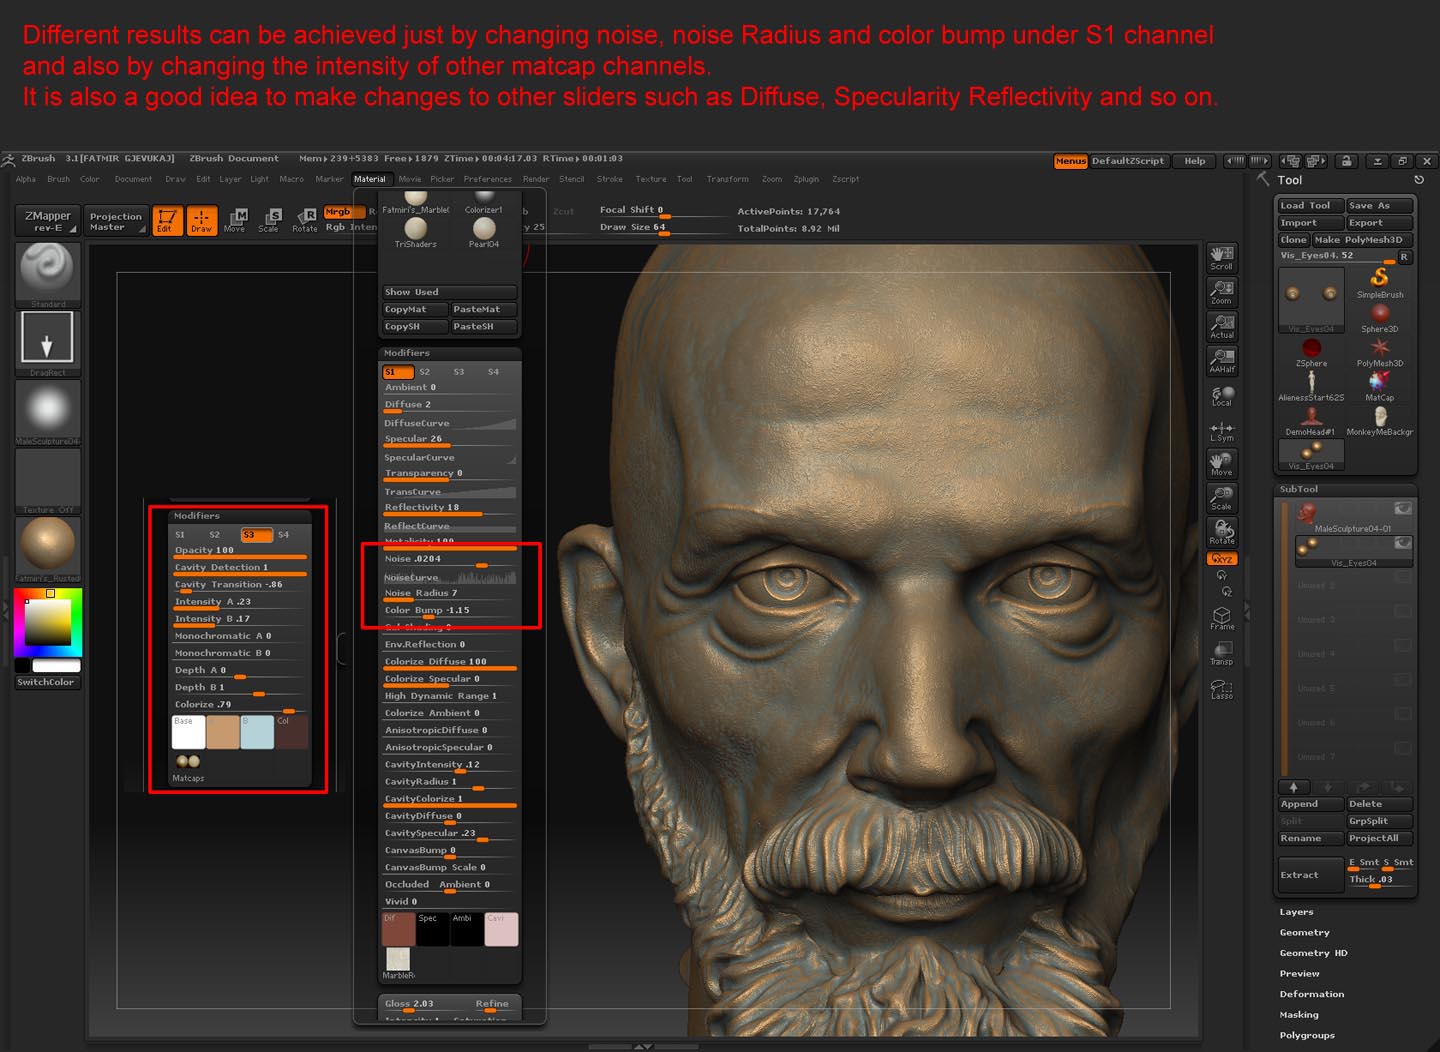Click the main color picker square

pyautogui.click(x=47, y=621)
